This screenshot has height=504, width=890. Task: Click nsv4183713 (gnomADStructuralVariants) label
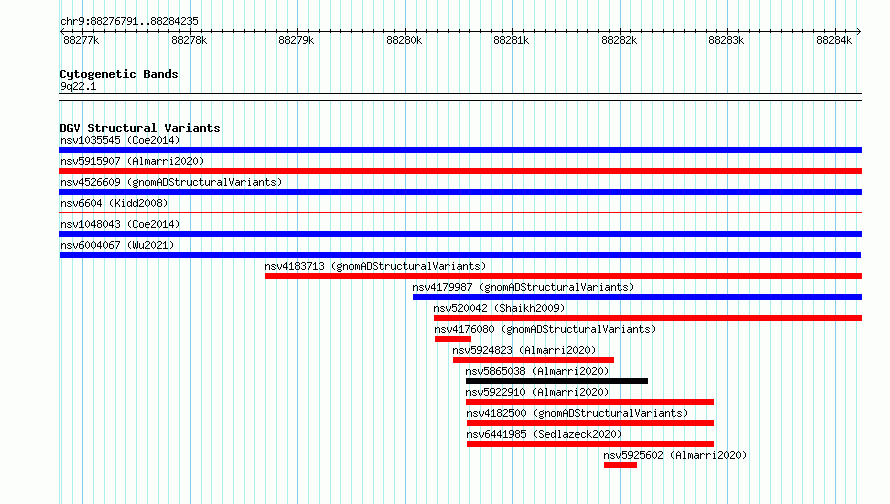[375, 266]
